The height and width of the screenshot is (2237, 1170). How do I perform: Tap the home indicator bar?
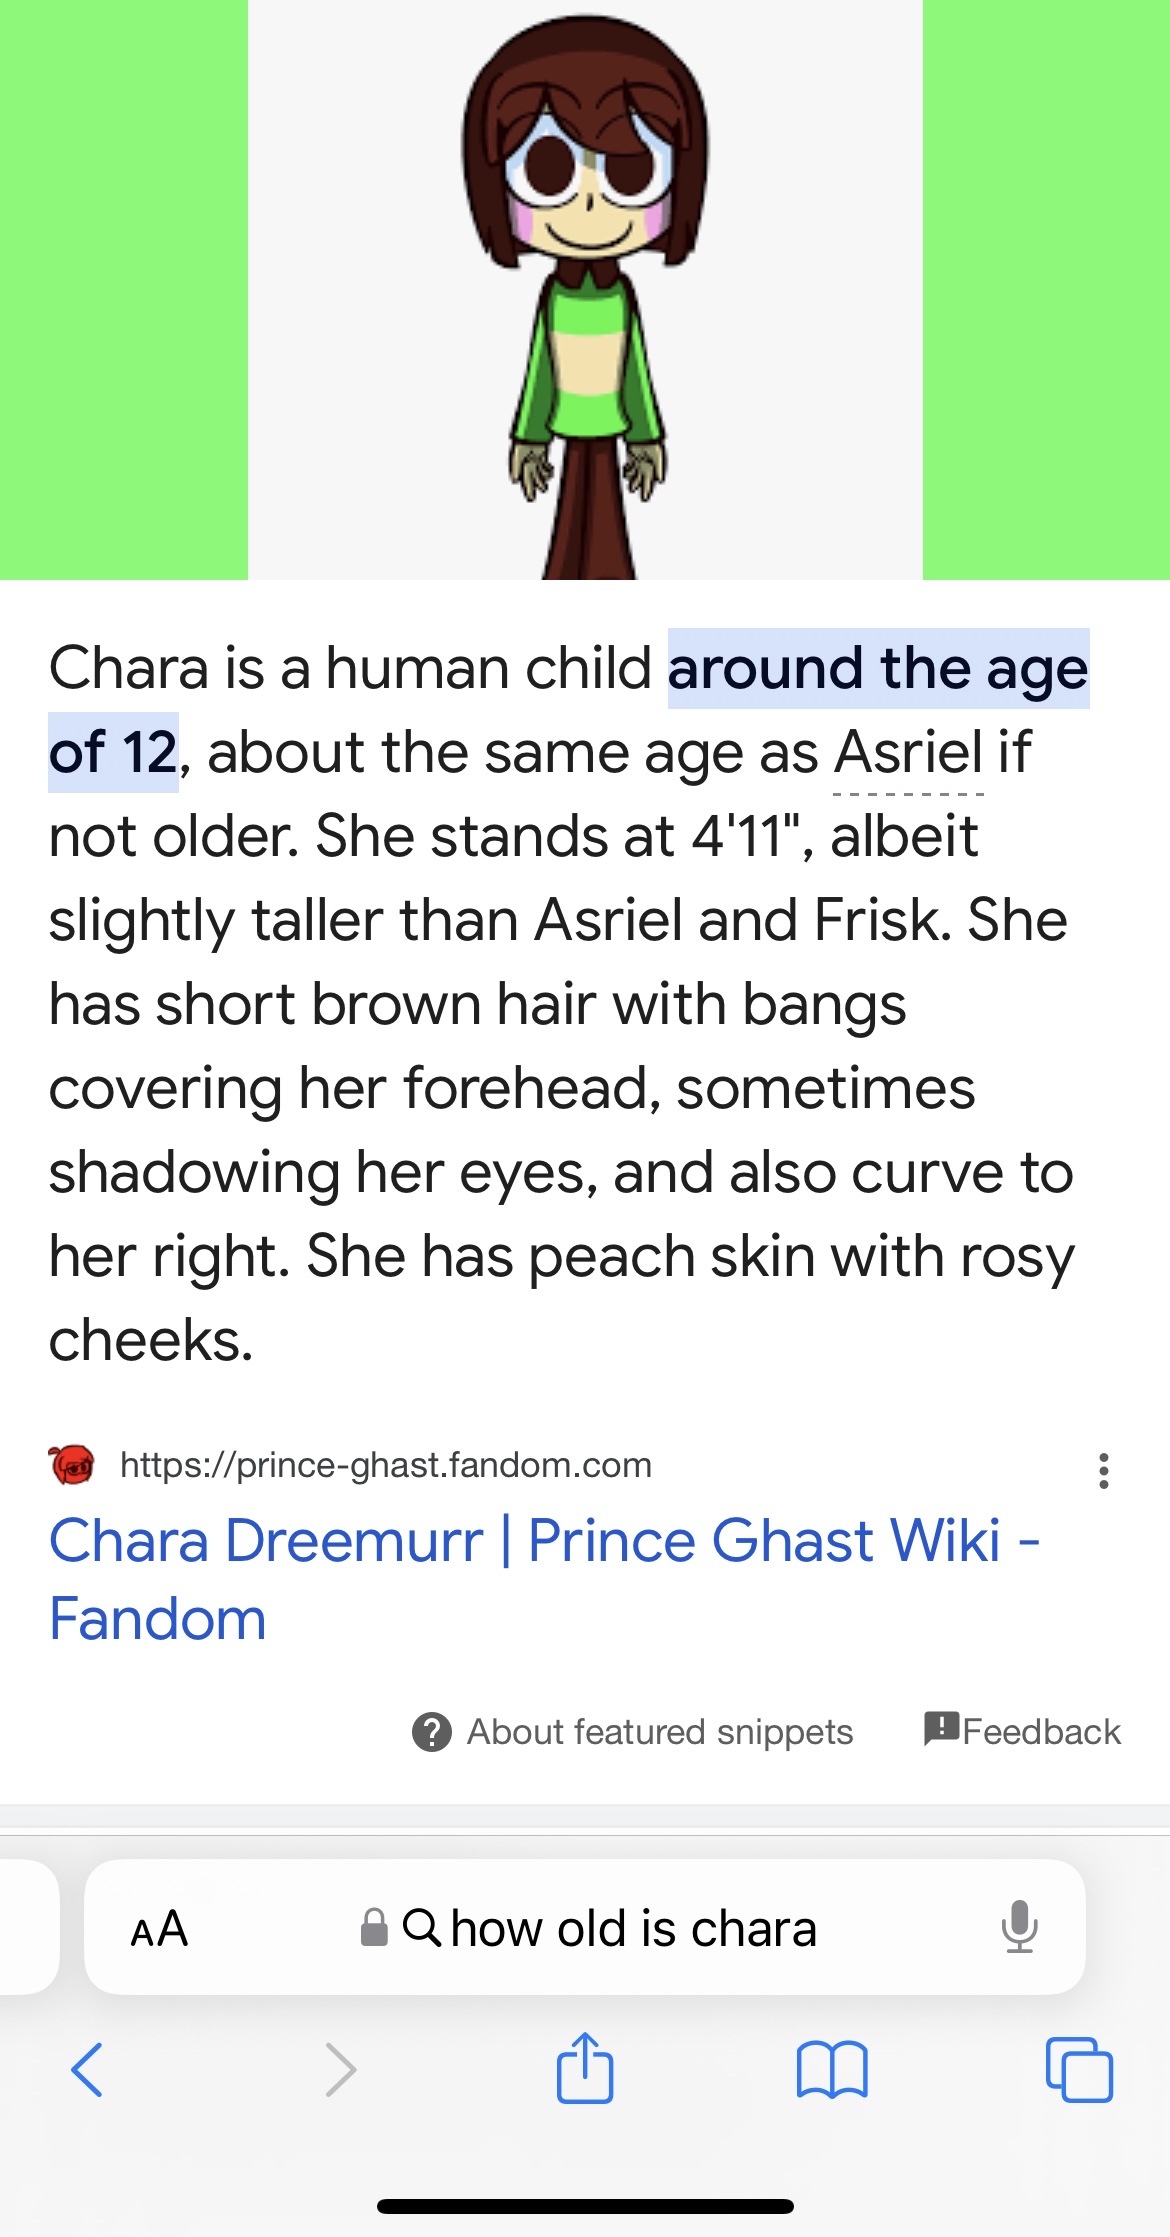585,2206
